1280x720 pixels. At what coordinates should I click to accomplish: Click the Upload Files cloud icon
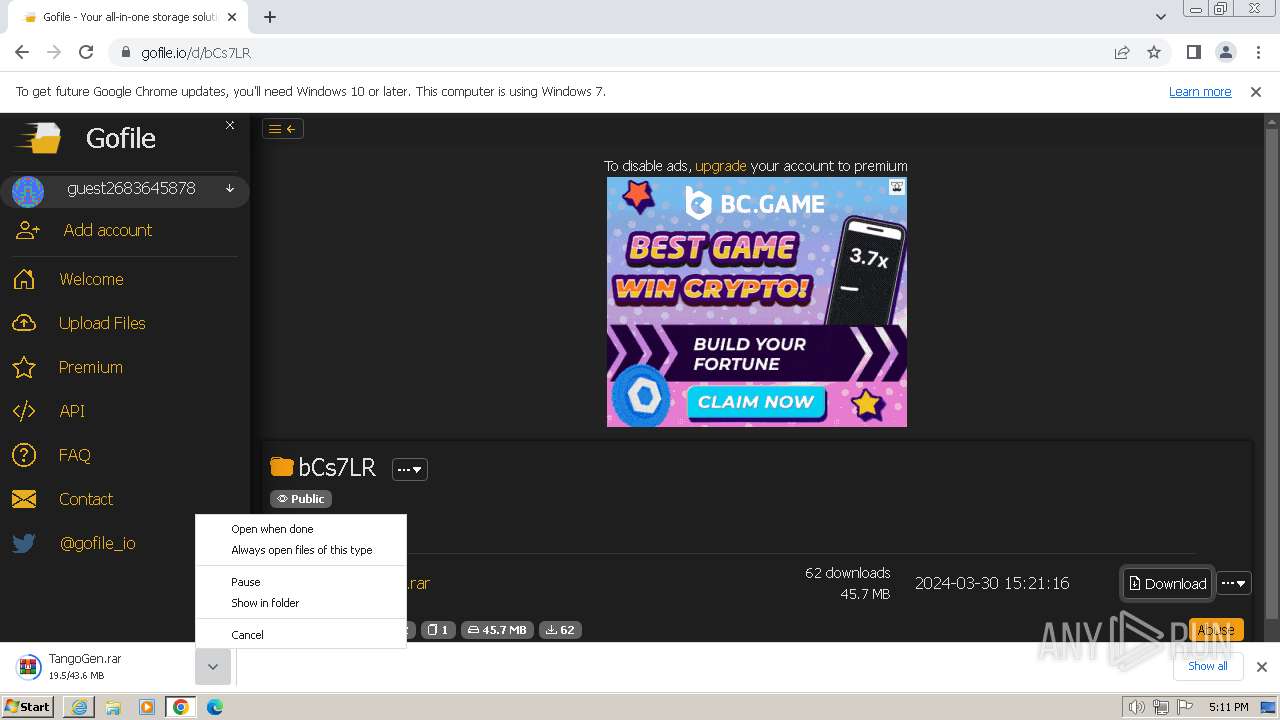pos(24,323)
